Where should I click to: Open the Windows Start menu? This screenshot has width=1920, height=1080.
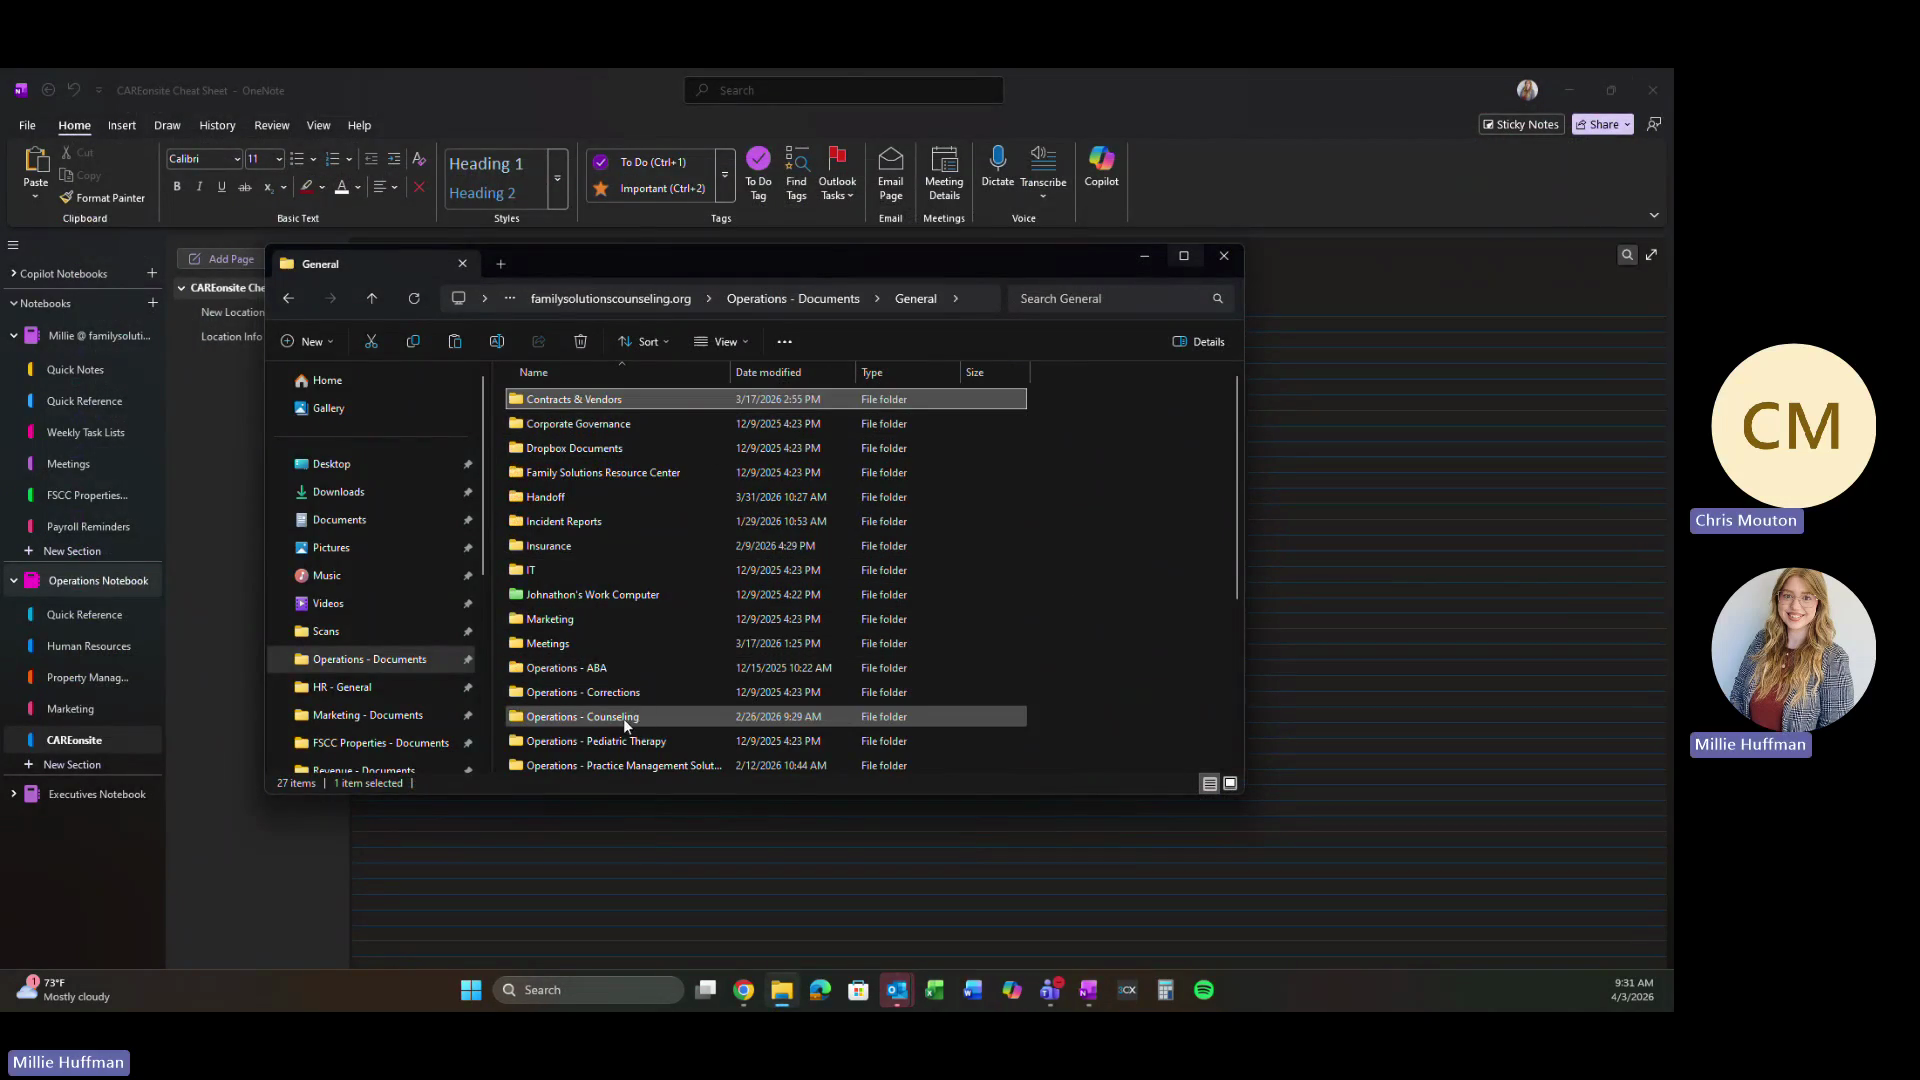coord(471,990)
